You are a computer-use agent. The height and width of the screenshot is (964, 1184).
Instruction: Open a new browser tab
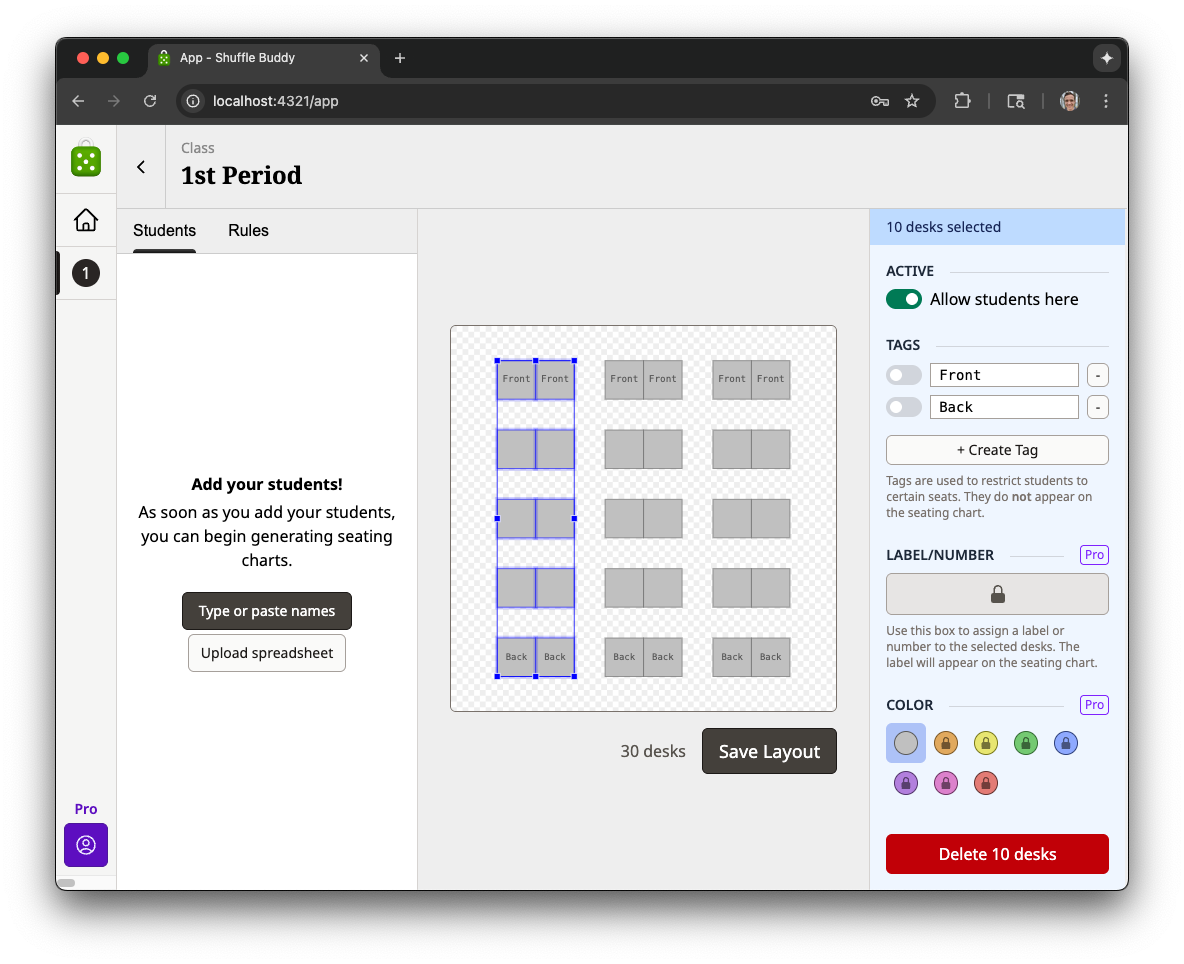(x=400, y=58)
